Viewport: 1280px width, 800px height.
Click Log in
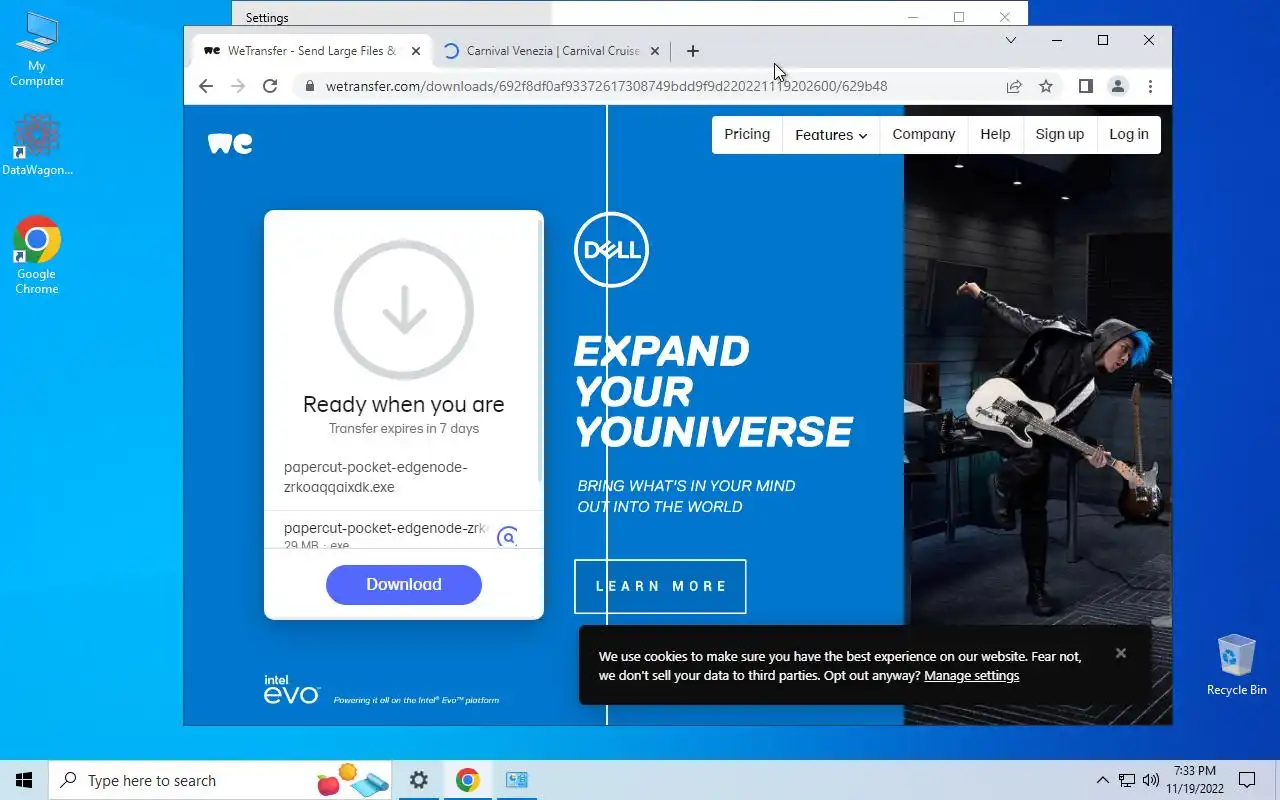tap(1129, 134)
